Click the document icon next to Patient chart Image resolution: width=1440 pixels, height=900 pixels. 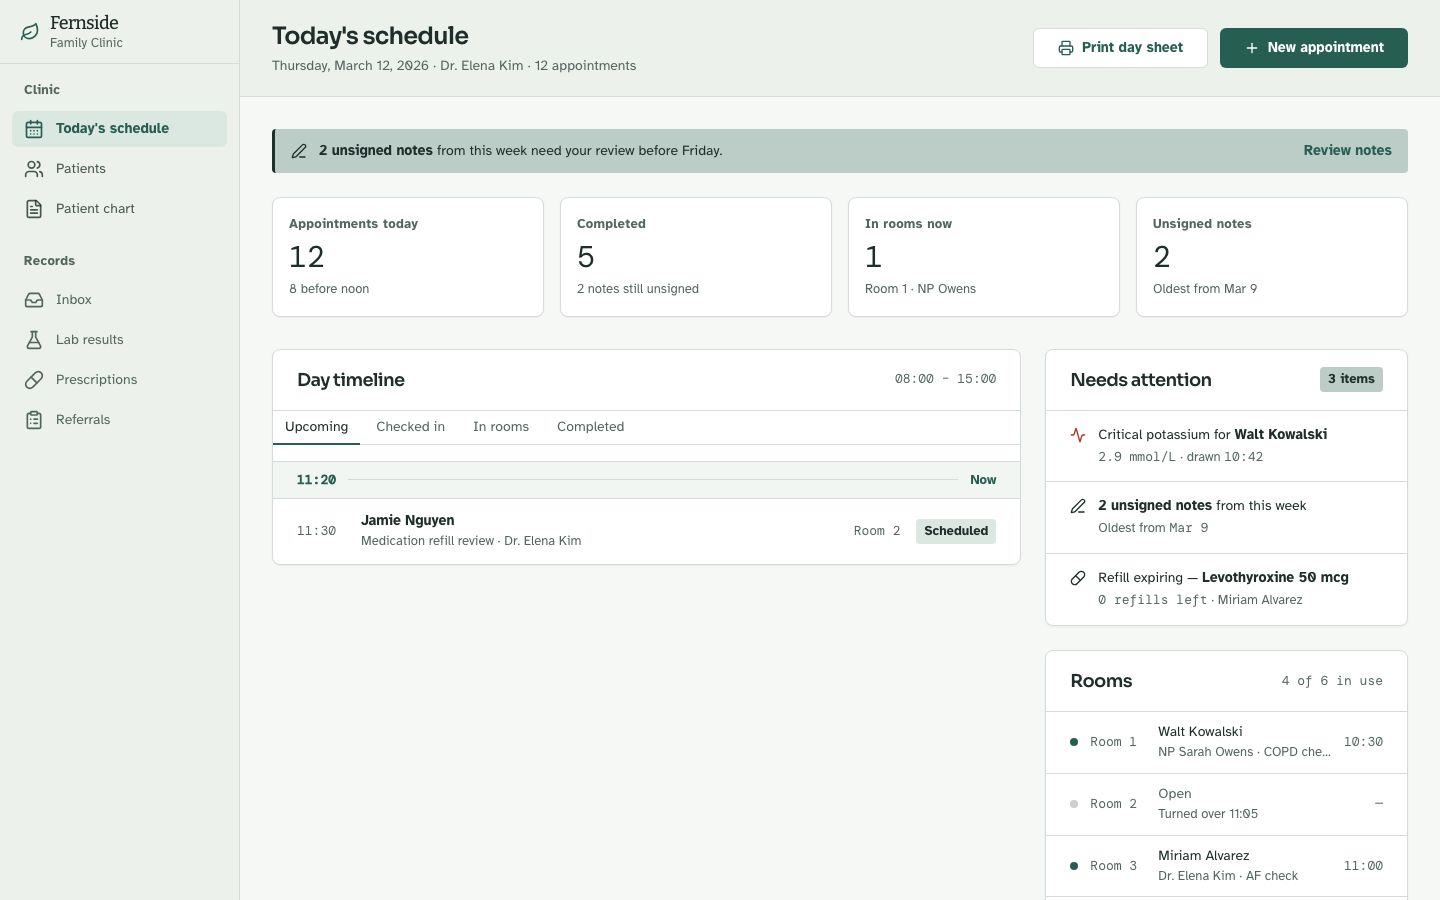click(x=34, y=209)
